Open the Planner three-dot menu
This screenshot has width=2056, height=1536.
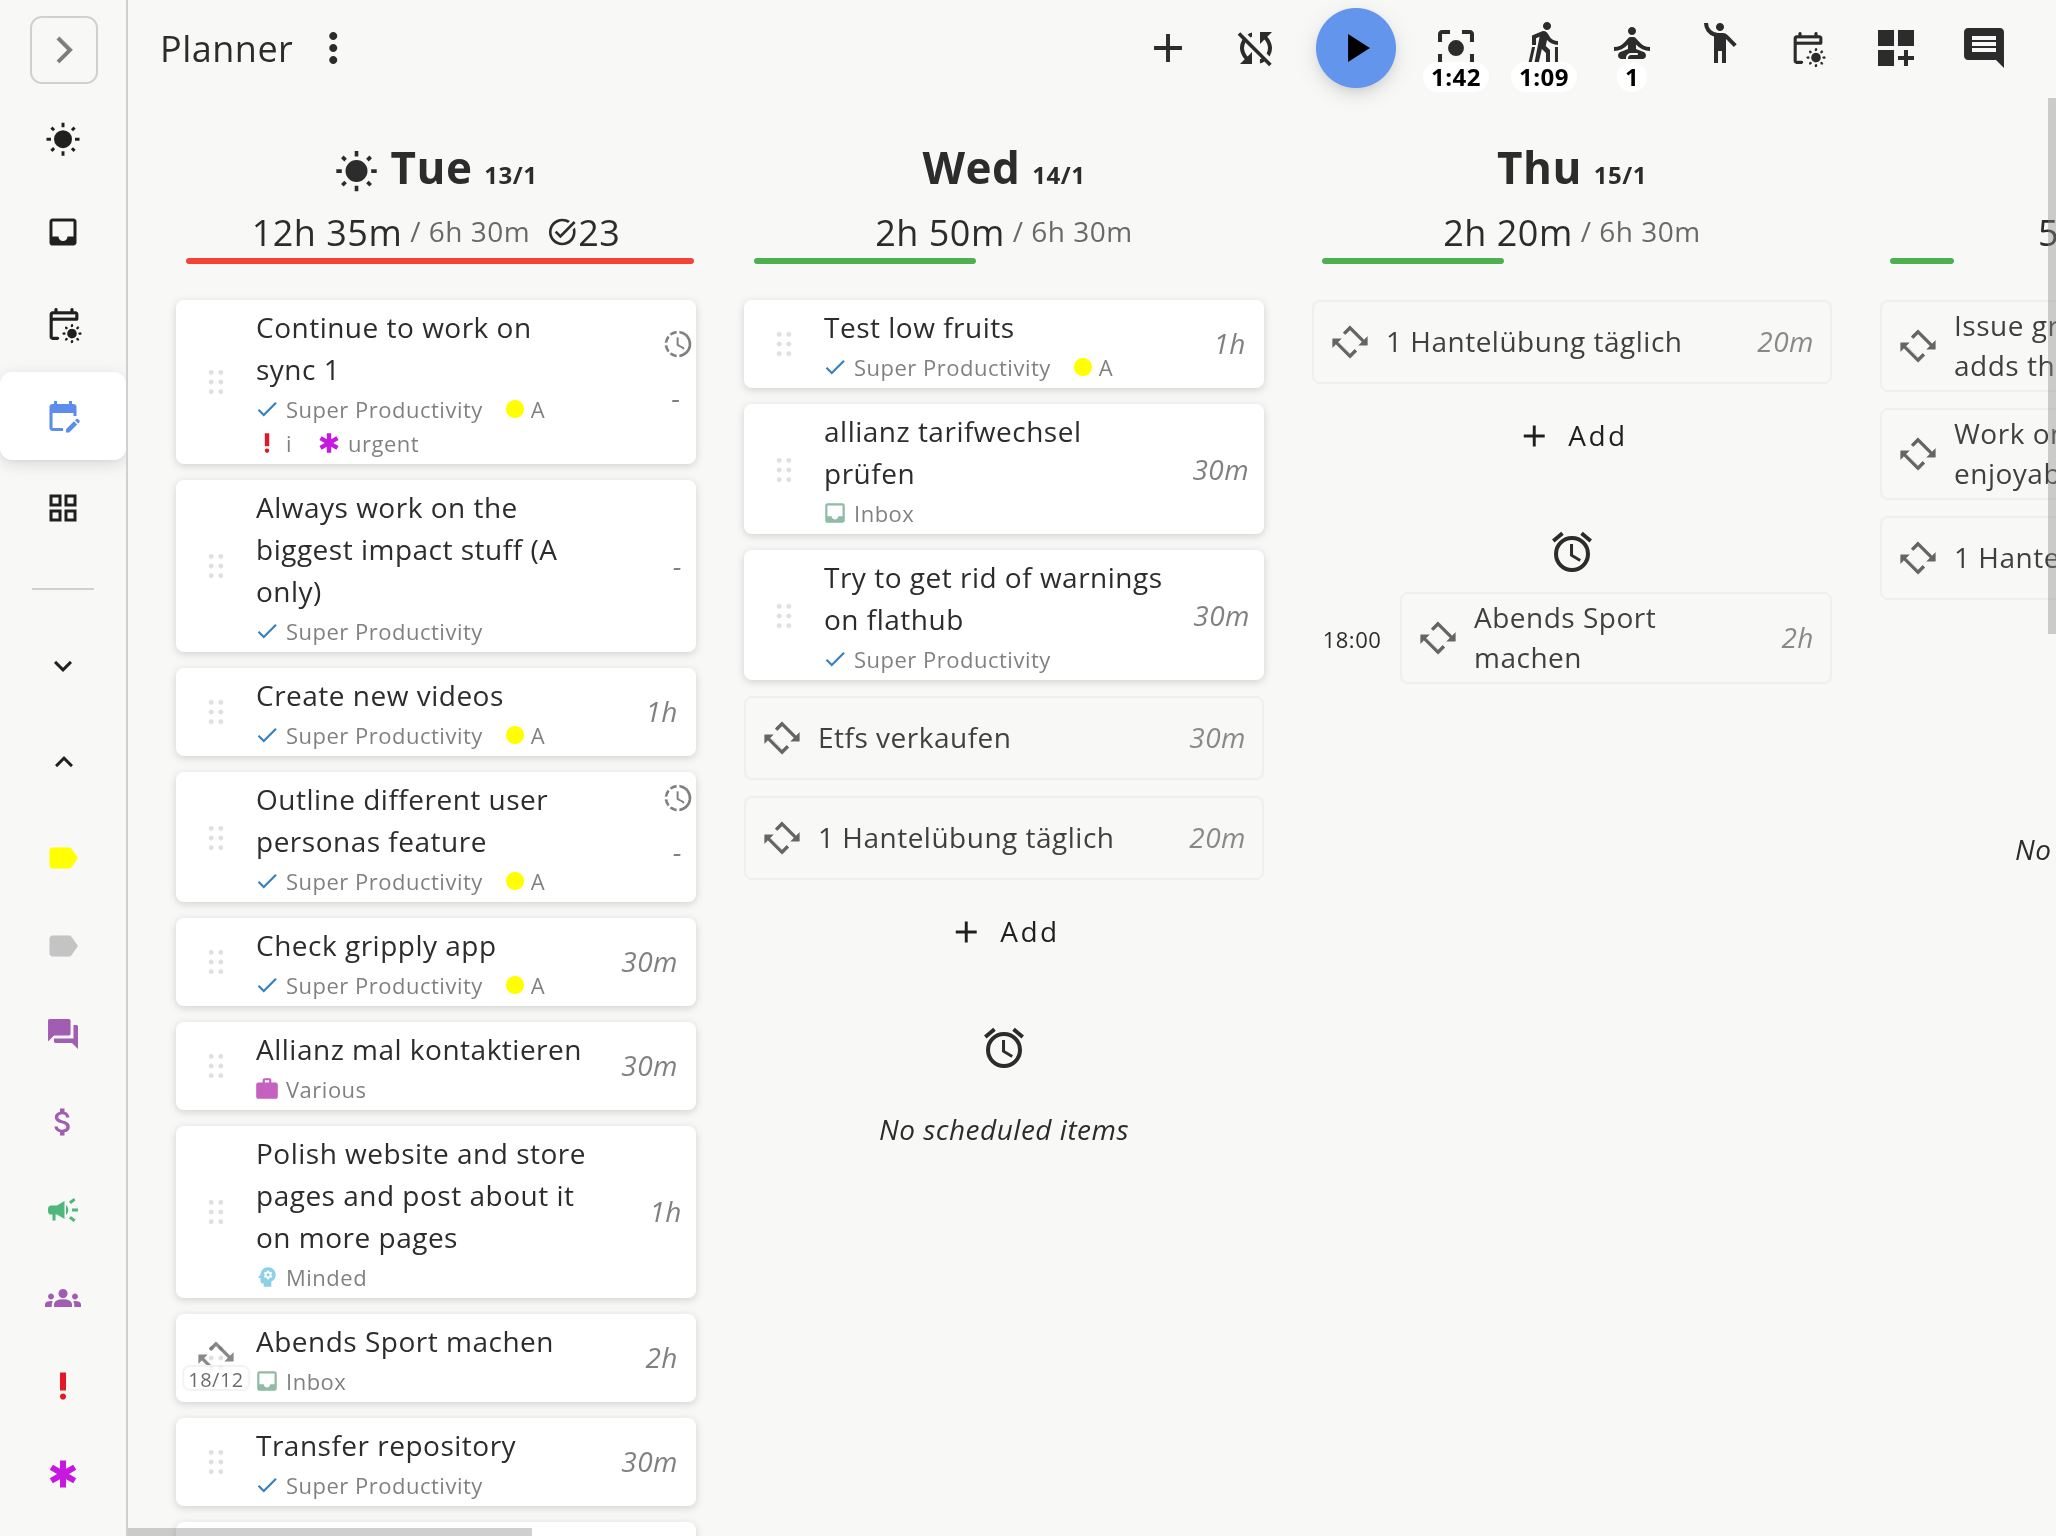tap(331, 47)
